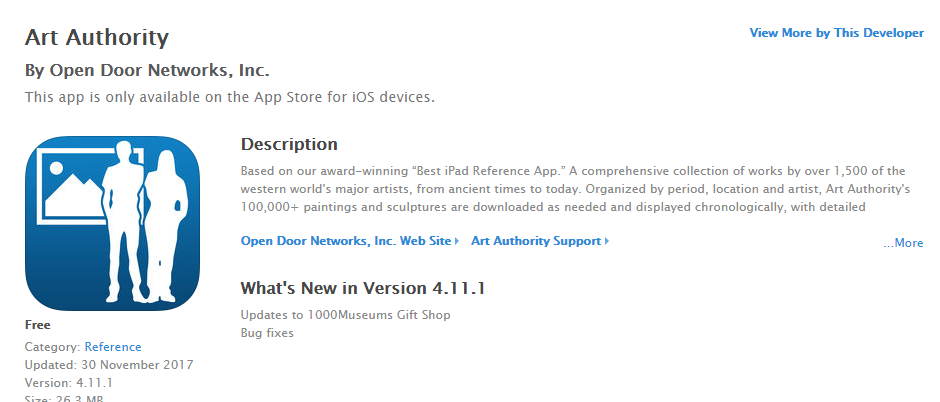Click the Updated 30 November 2017 line

point(109,365)
